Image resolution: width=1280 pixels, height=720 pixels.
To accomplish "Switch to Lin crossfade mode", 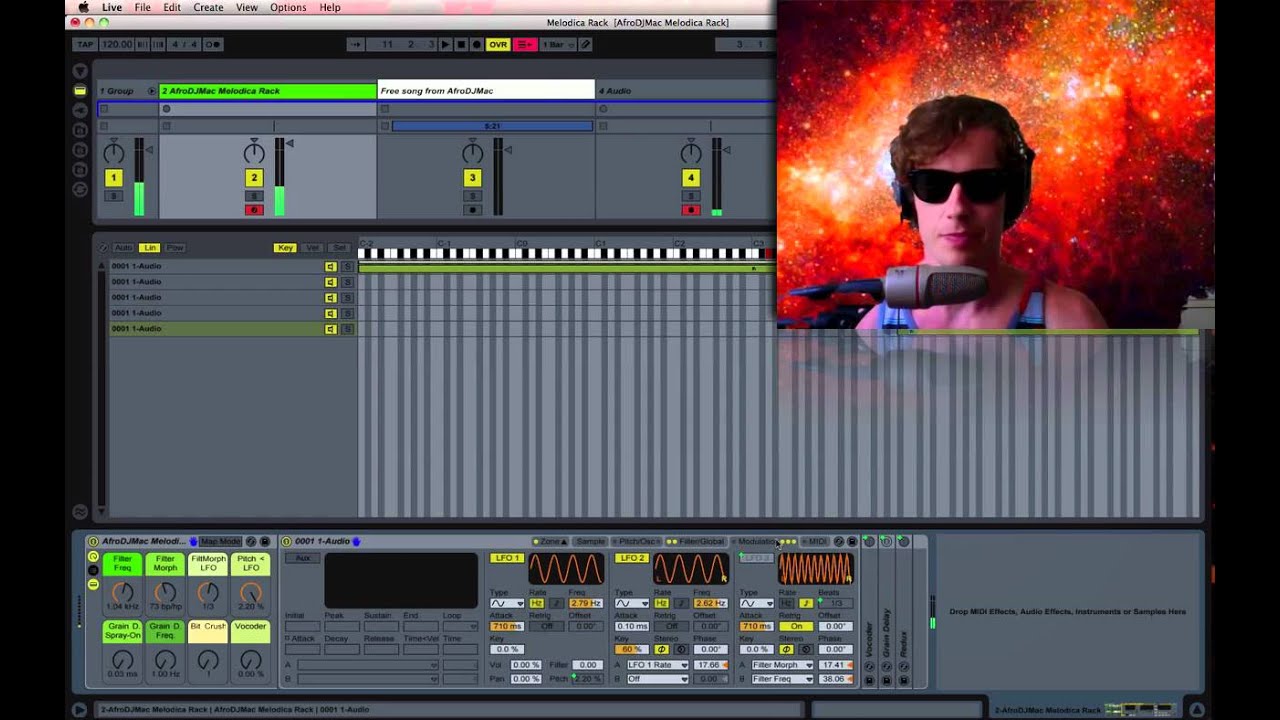I will [x=149, y=248].
